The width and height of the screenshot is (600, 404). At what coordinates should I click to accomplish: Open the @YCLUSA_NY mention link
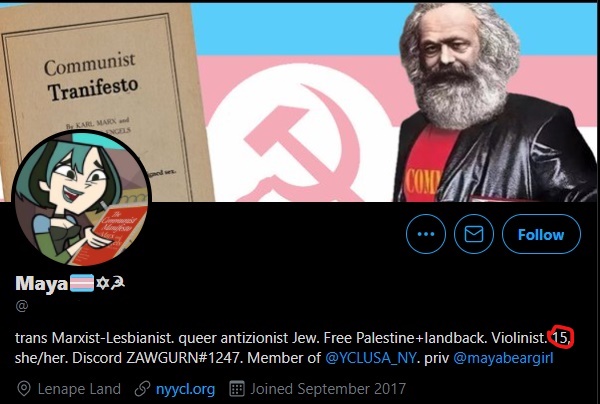tap(370, 358)
